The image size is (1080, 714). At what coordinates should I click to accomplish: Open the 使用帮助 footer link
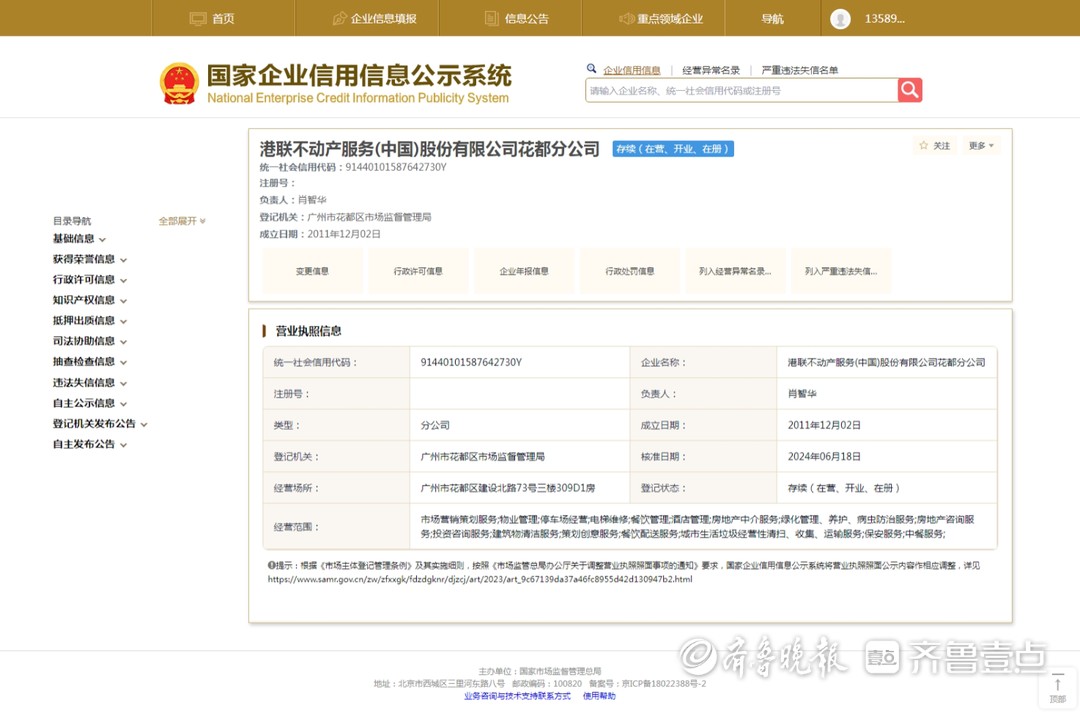(599, 696)
